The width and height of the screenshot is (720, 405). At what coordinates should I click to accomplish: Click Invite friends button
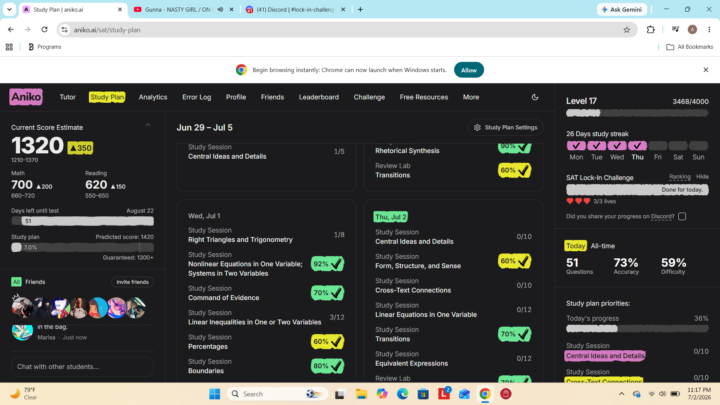tap(132, 282)
